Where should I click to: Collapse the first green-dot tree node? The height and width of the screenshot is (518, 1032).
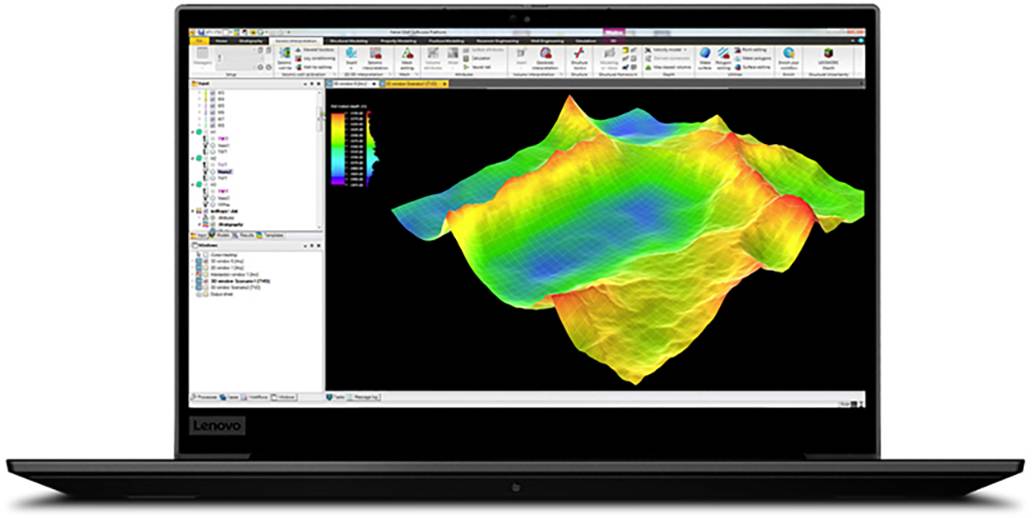click(x=193, y=131)
